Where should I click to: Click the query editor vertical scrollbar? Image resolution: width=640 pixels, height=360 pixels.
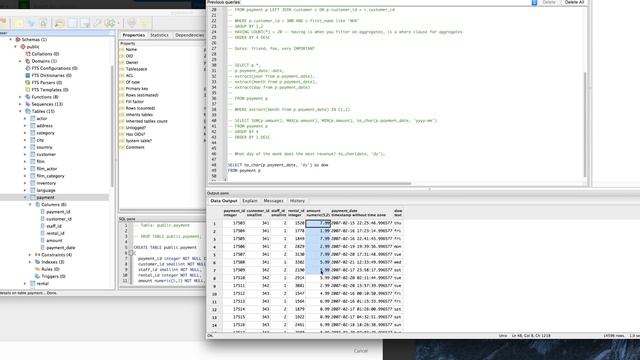point(585,124)
